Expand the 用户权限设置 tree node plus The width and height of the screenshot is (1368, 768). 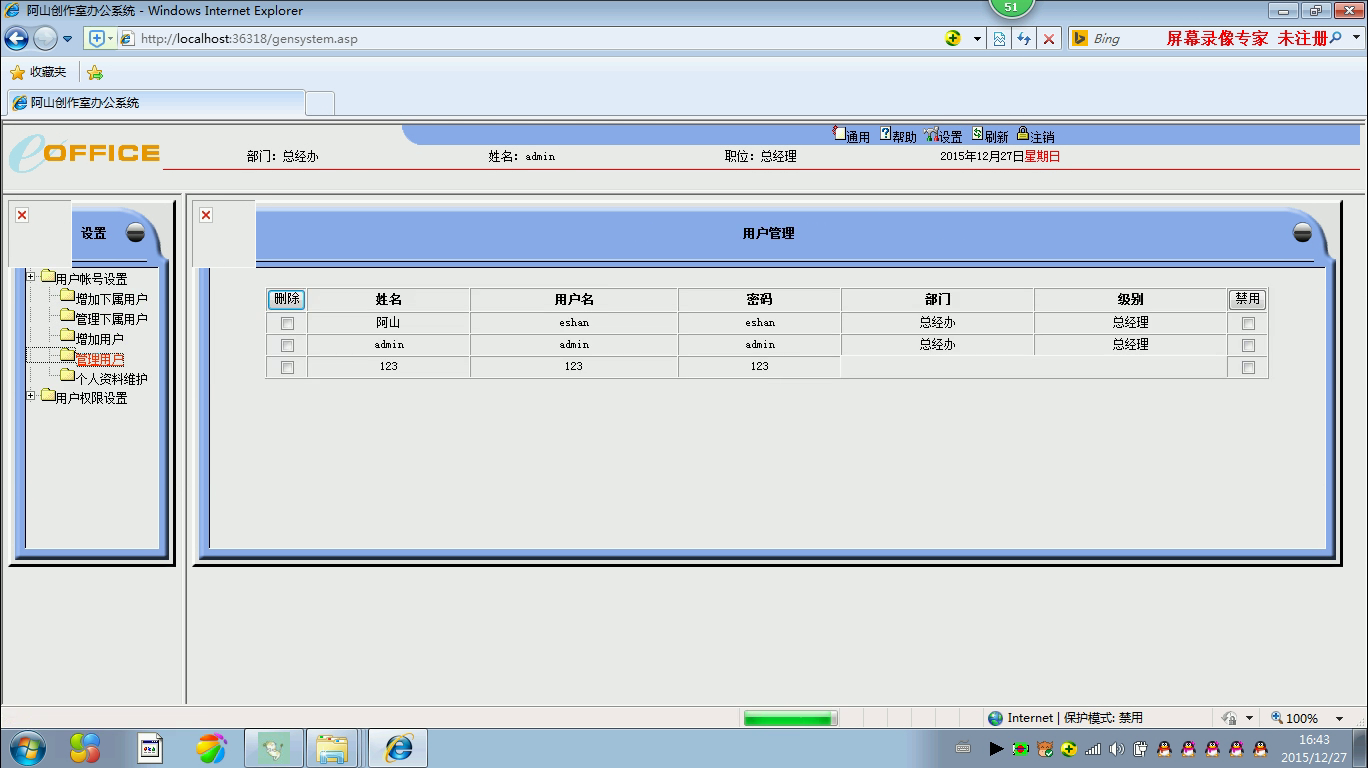click(x=31, y=395)
